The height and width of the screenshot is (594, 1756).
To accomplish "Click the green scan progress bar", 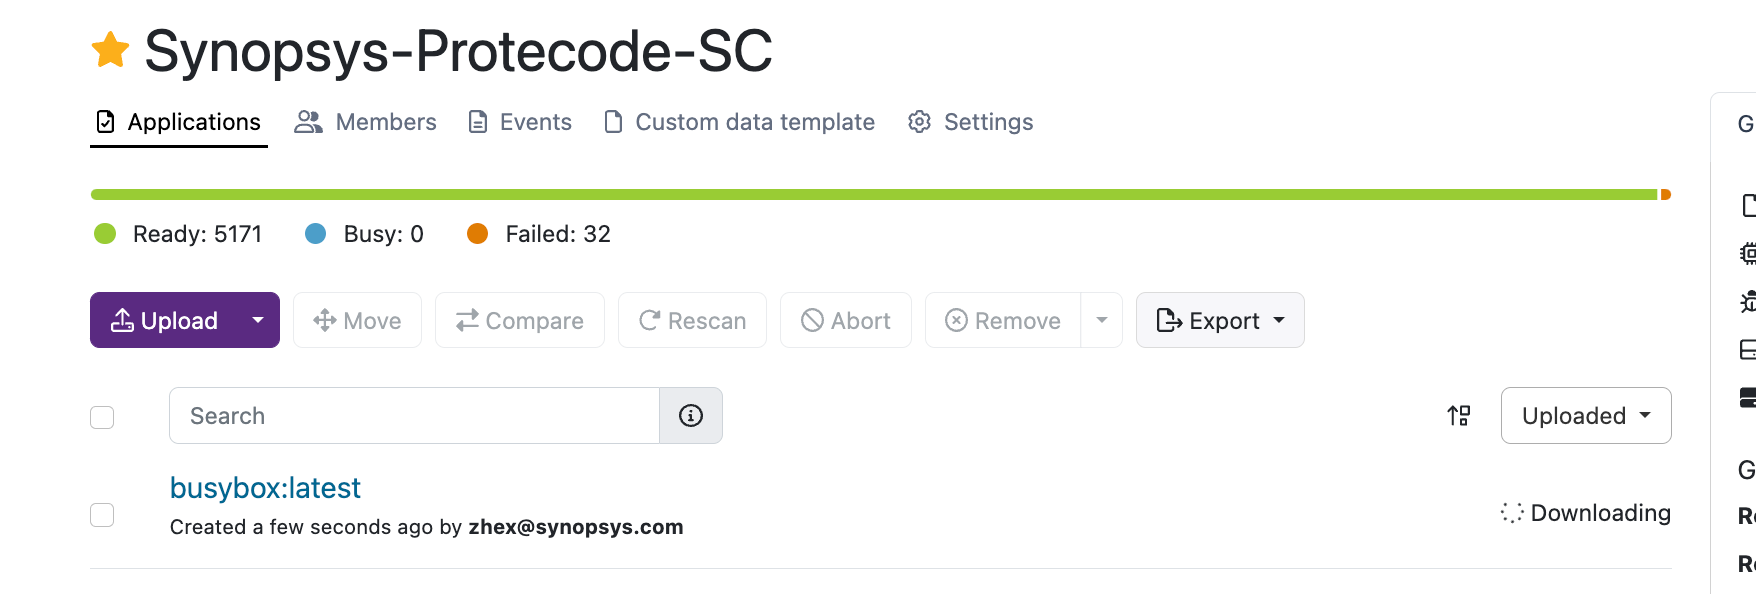I will pos(800,194).
